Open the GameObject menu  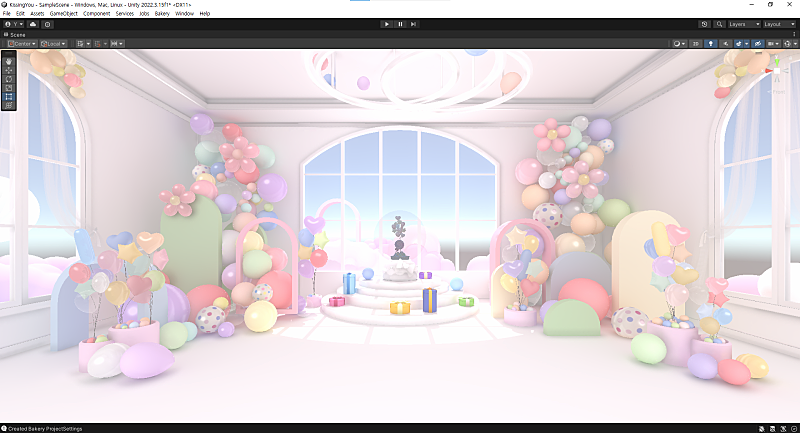[63, 13]
